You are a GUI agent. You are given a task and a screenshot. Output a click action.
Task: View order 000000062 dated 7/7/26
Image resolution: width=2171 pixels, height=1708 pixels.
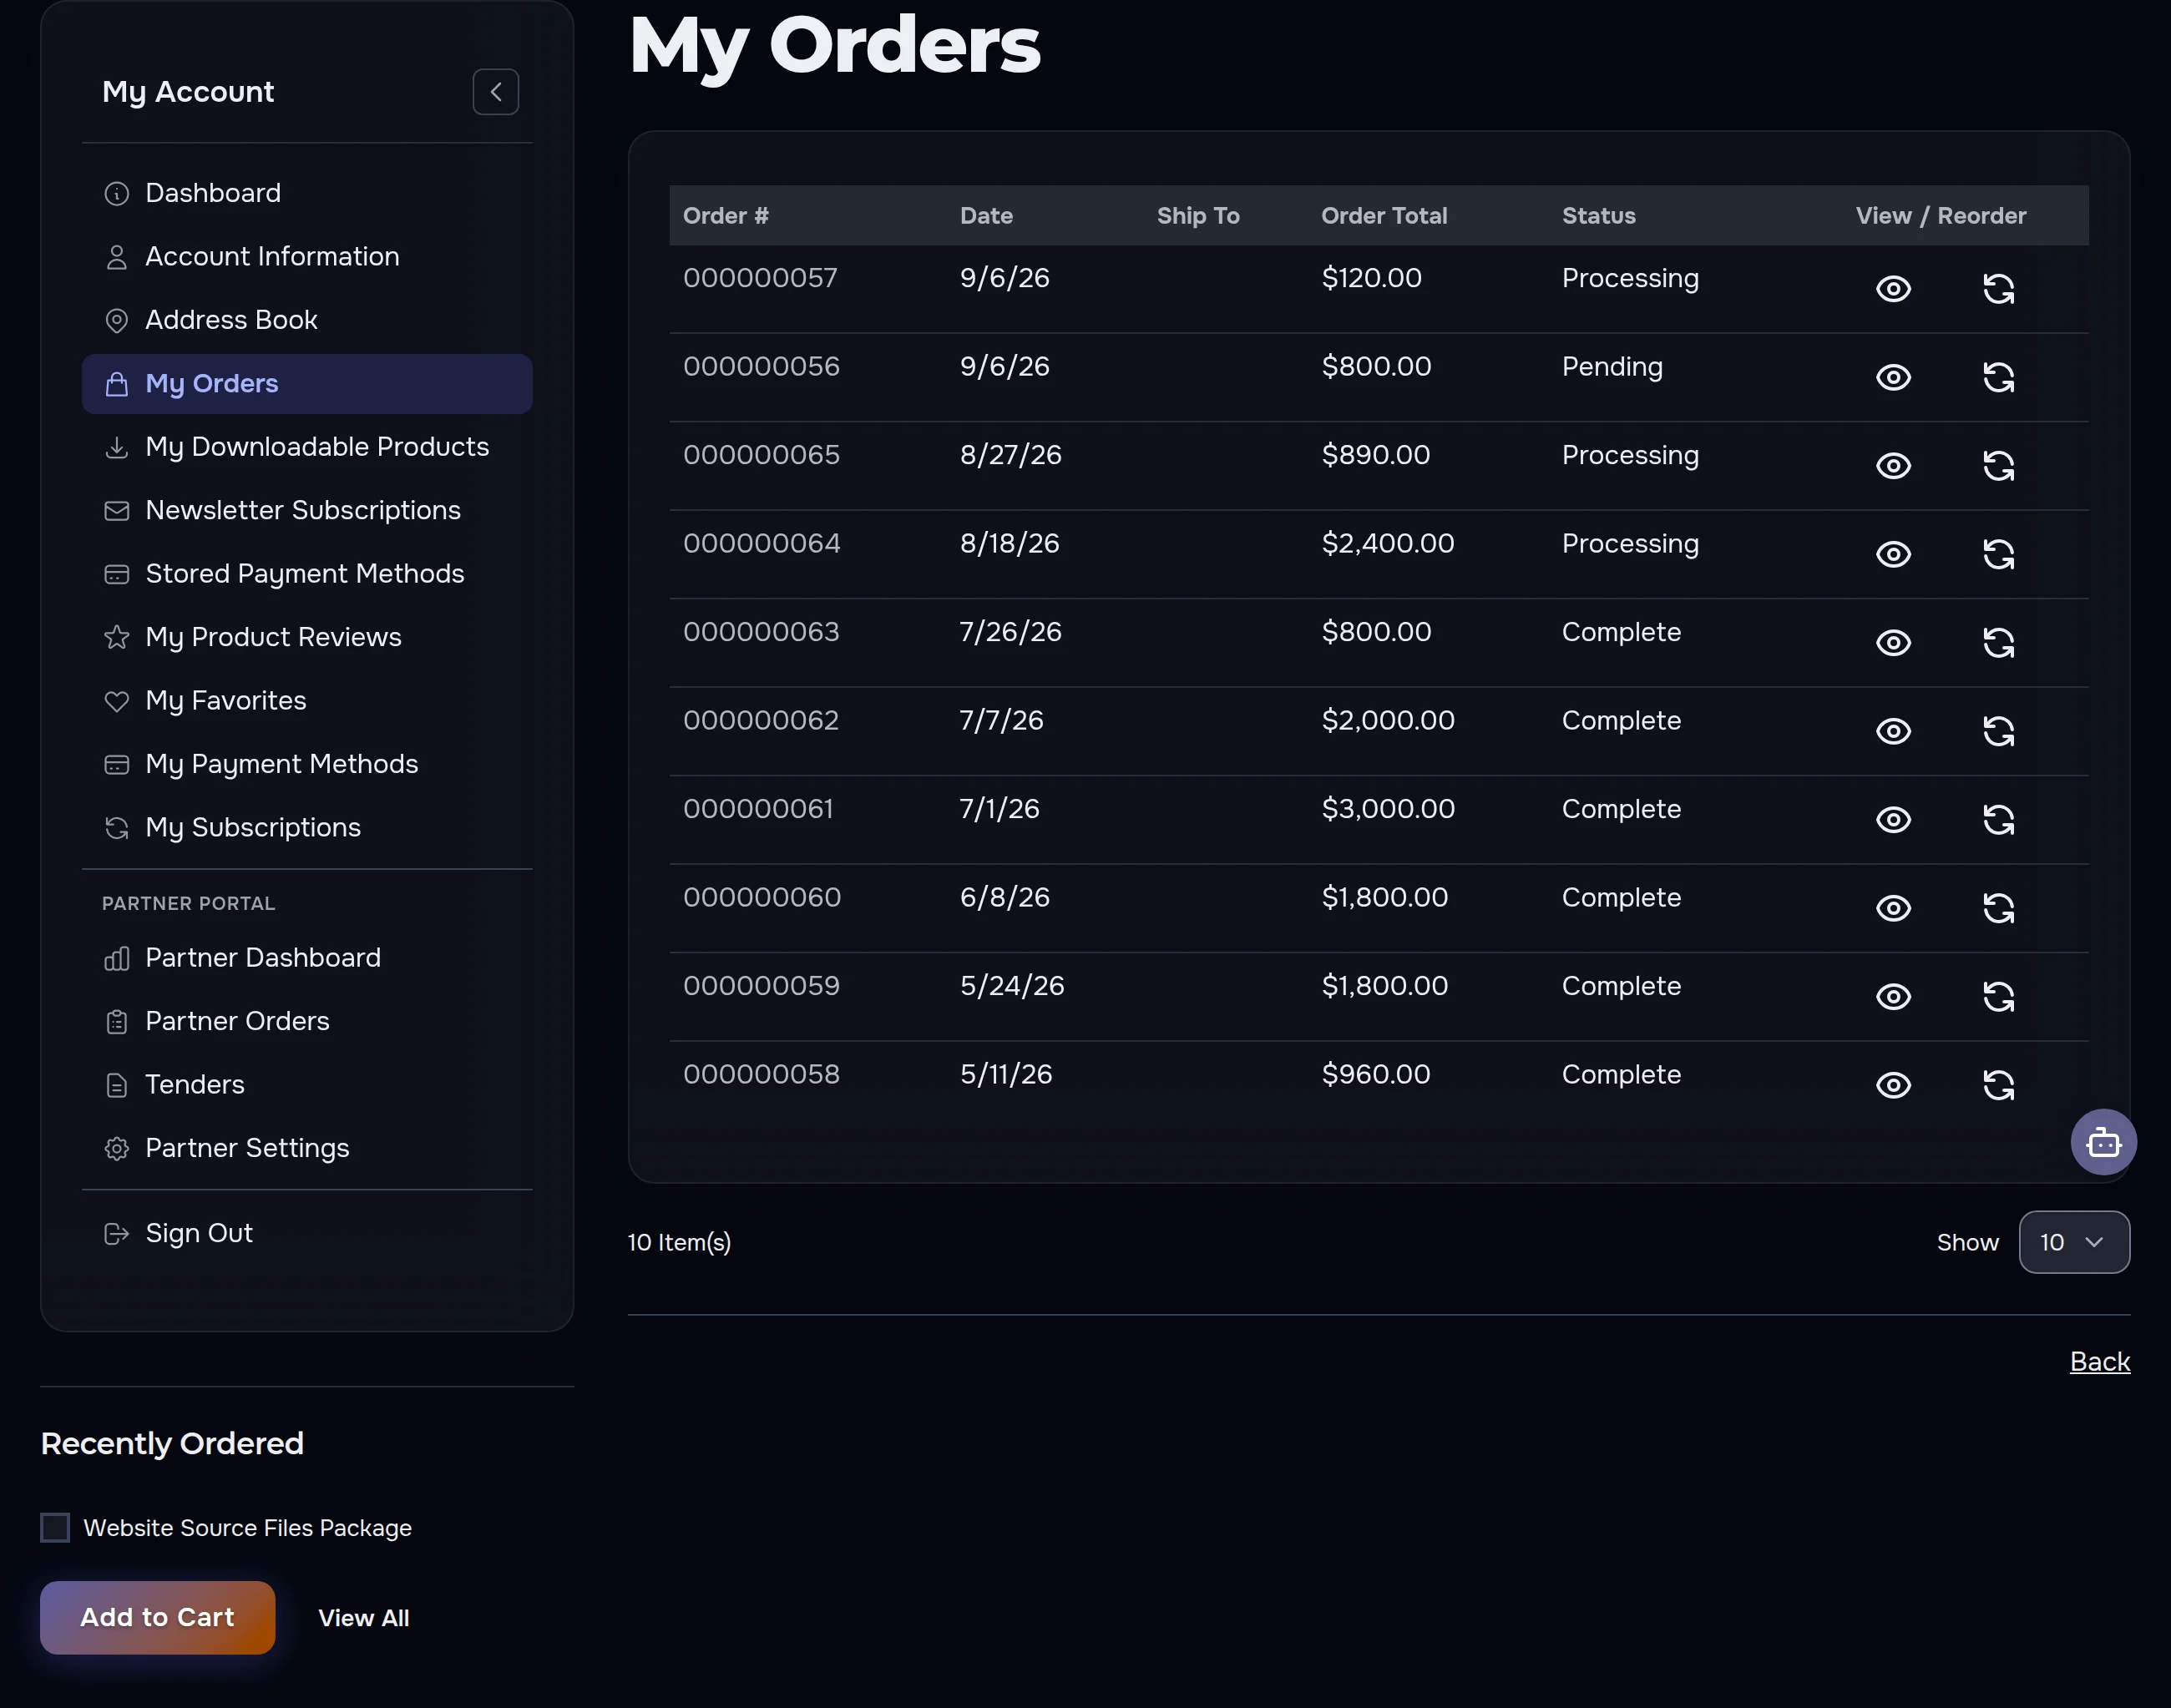click(x=1893, y=731)
